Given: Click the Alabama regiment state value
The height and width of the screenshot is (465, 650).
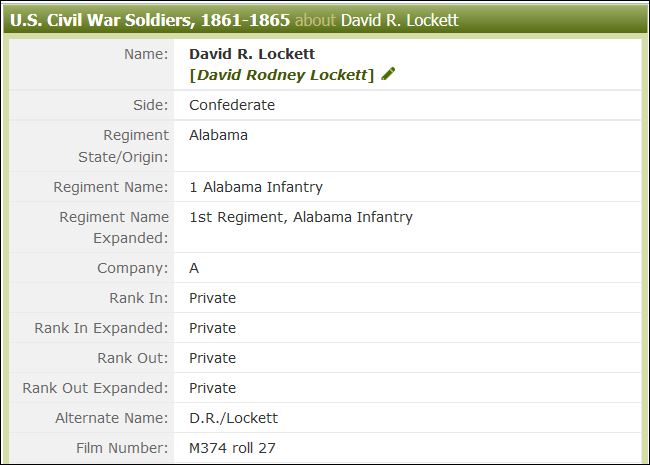Looking at the screenshot, I should [218, 135].
